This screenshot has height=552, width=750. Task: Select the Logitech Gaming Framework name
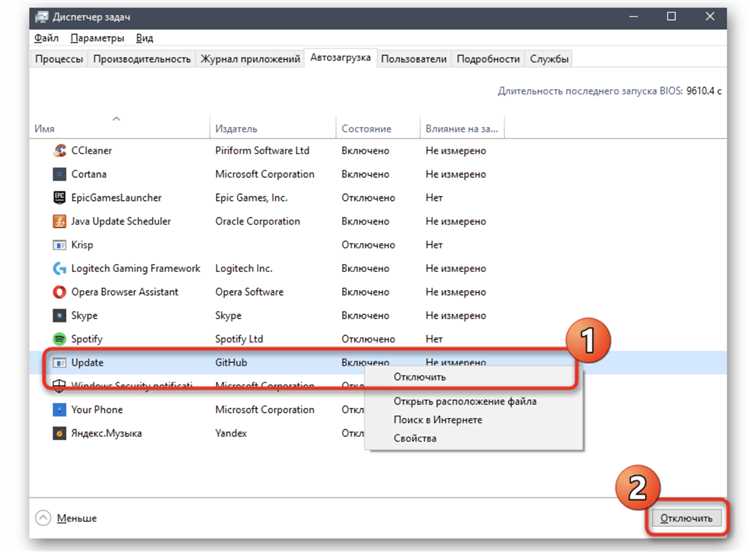(x=135, y=268)
